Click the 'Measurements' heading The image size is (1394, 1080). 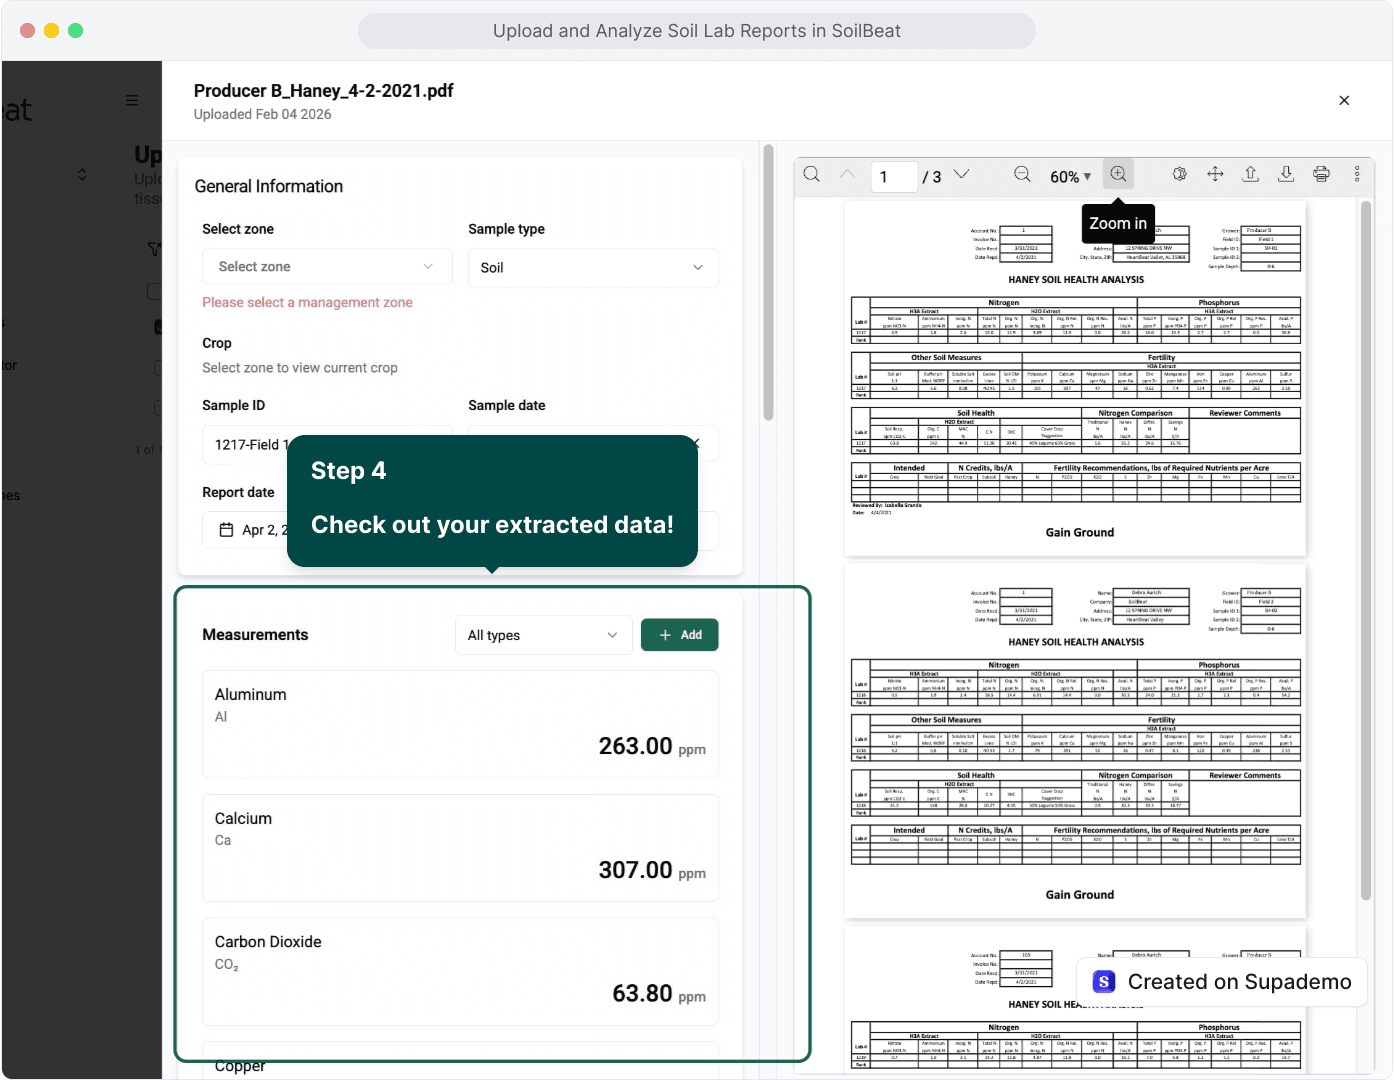[x=255, y=635]
